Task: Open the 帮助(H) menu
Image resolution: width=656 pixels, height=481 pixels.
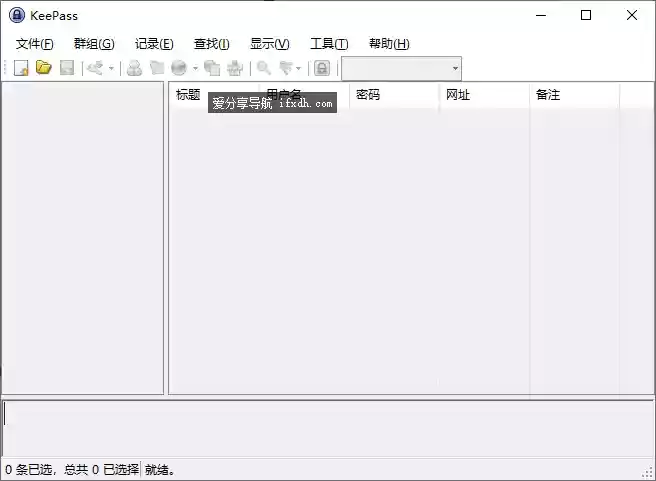Action: [x=389, y=44]
